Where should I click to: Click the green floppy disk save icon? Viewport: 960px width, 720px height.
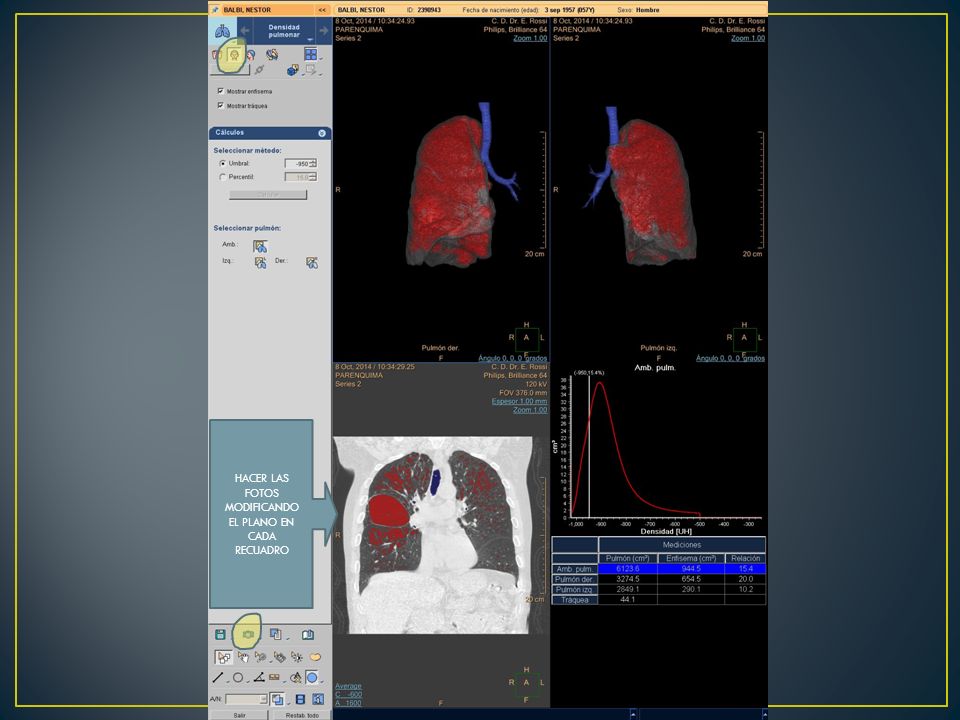(x=220, y=635)
